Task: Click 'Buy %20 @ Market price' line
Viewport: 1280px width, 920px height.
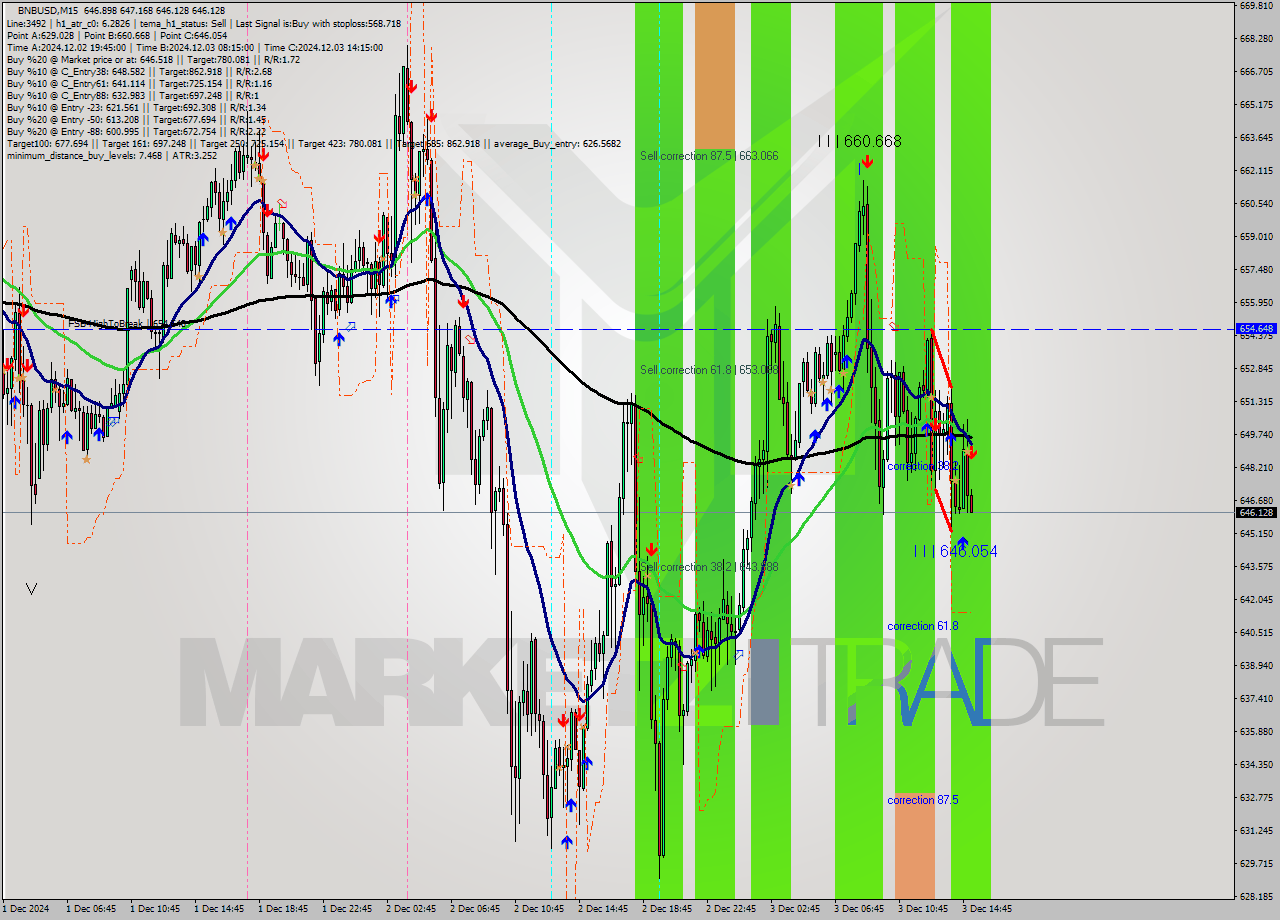Action: click(152, 59)
